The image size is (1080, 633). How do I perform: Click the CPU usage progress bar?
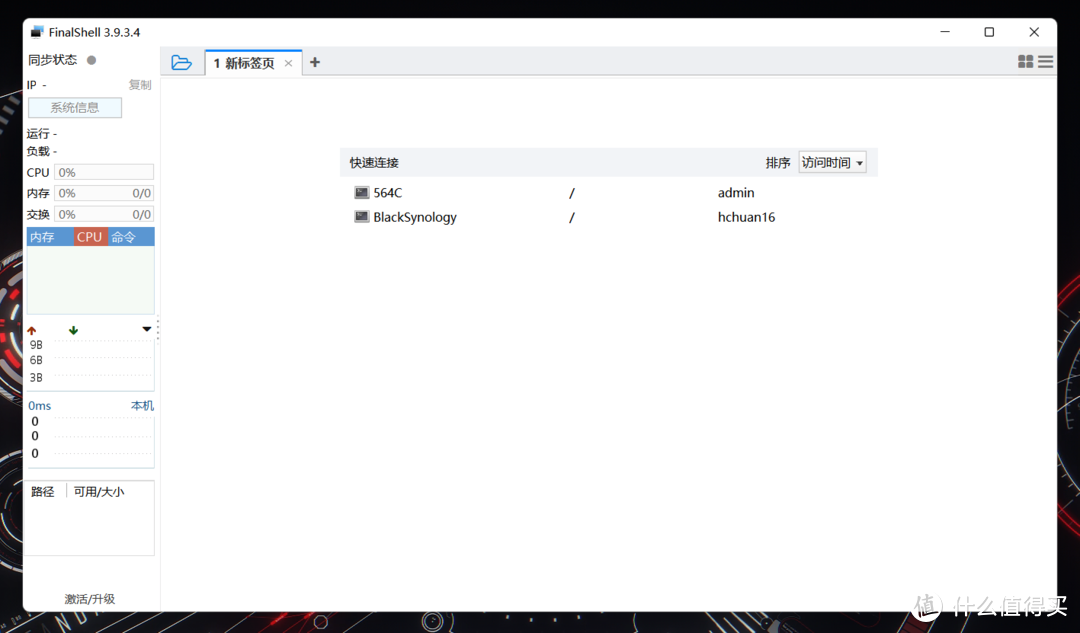click(x=104, y=172)
